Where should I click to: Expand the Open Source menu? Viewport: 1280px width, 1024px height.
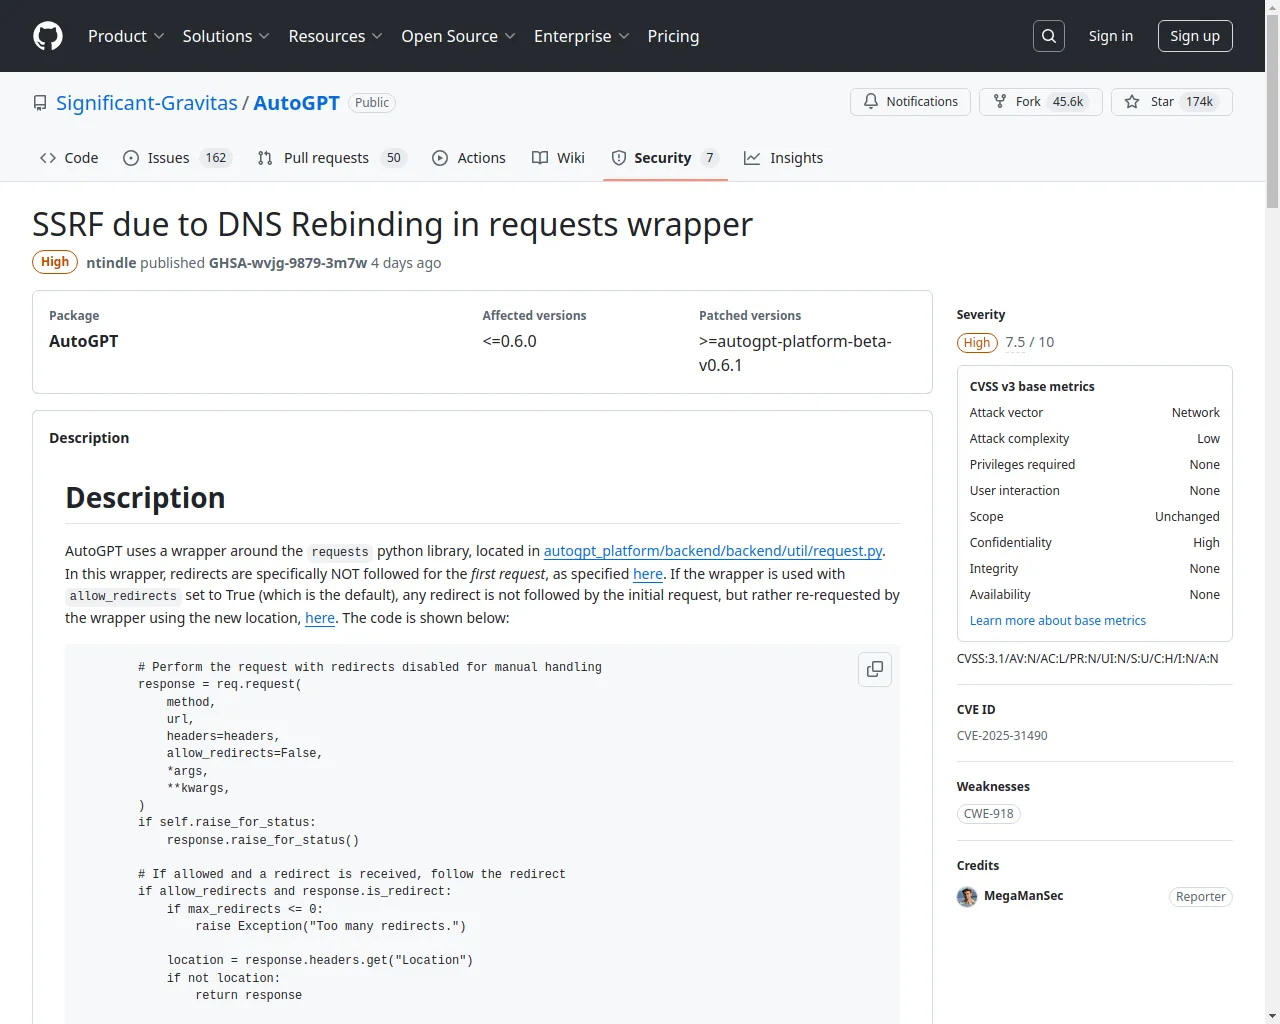point(458,36)
